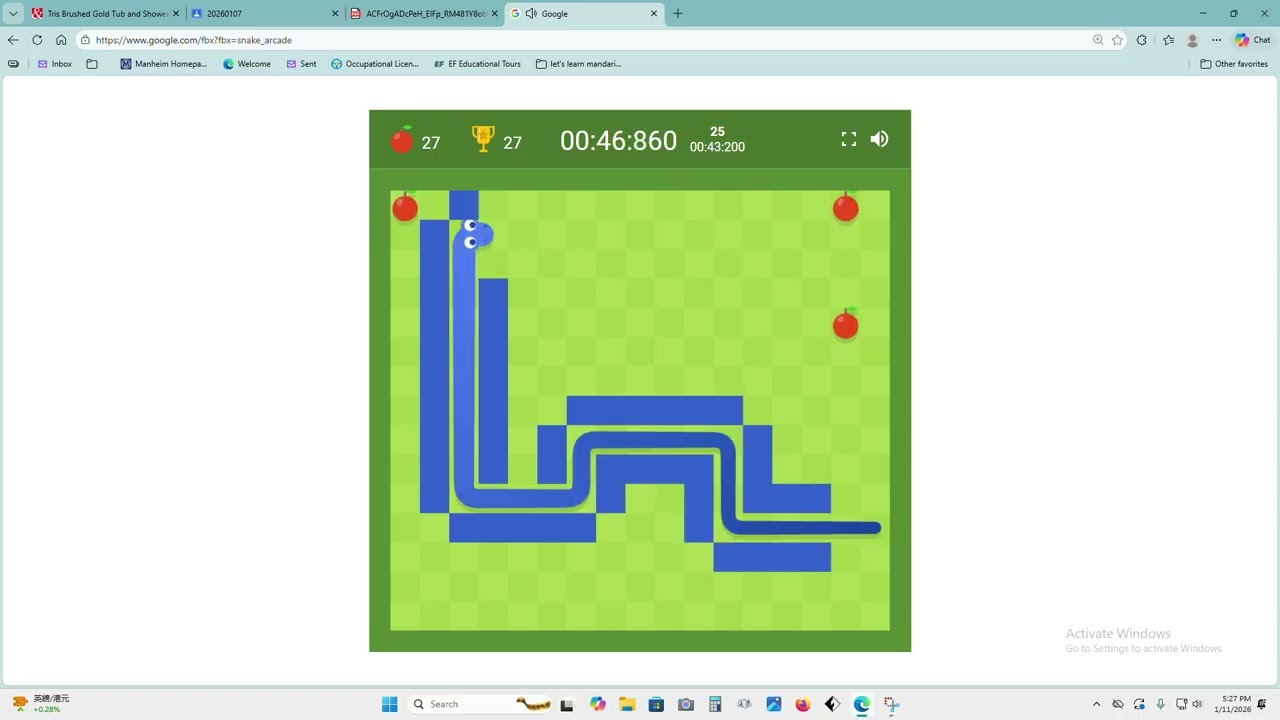This screenshot has width=1280, height=720.
Task: Close the Google tab
Action: (655, 14)
